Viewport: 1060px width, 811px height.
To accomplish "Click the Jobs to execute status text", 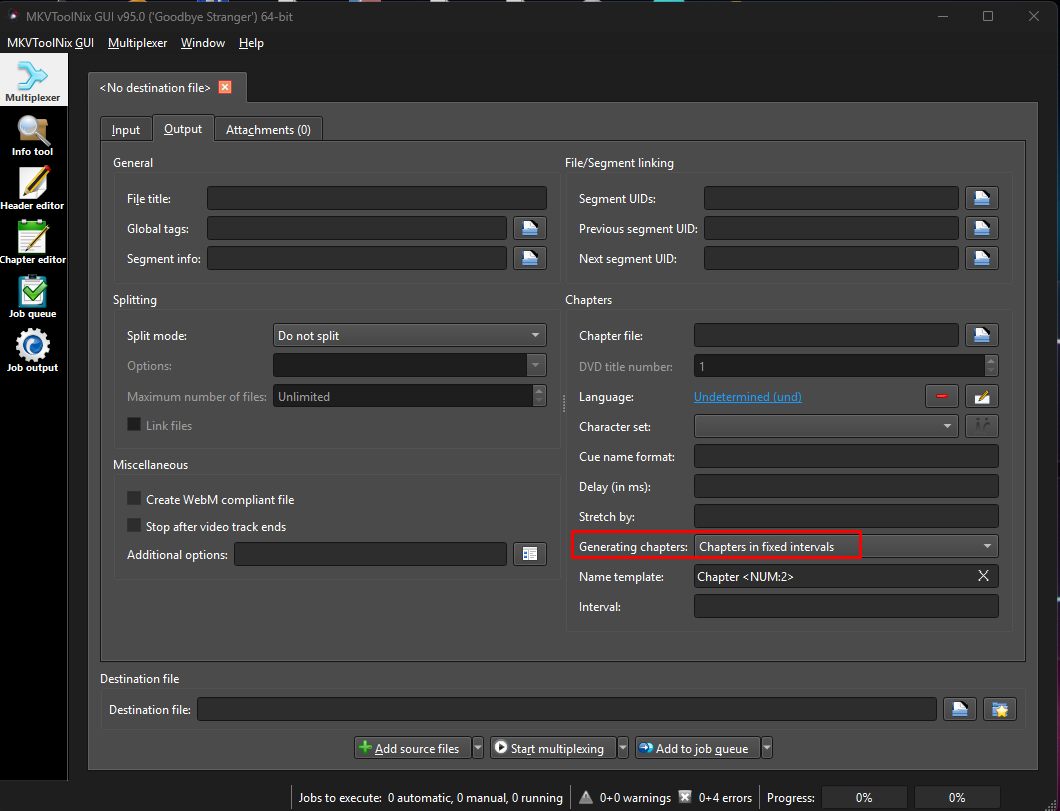I will (x=431, y=797).
